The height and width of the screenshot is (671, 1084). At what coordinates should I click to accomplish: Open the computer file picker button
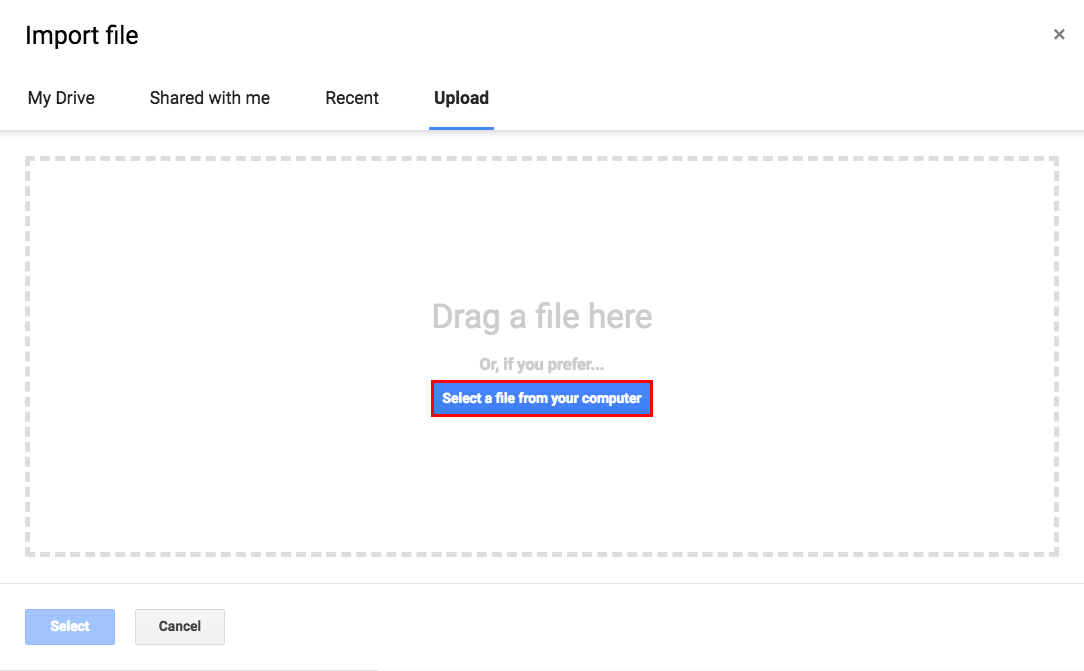(542, 398)
